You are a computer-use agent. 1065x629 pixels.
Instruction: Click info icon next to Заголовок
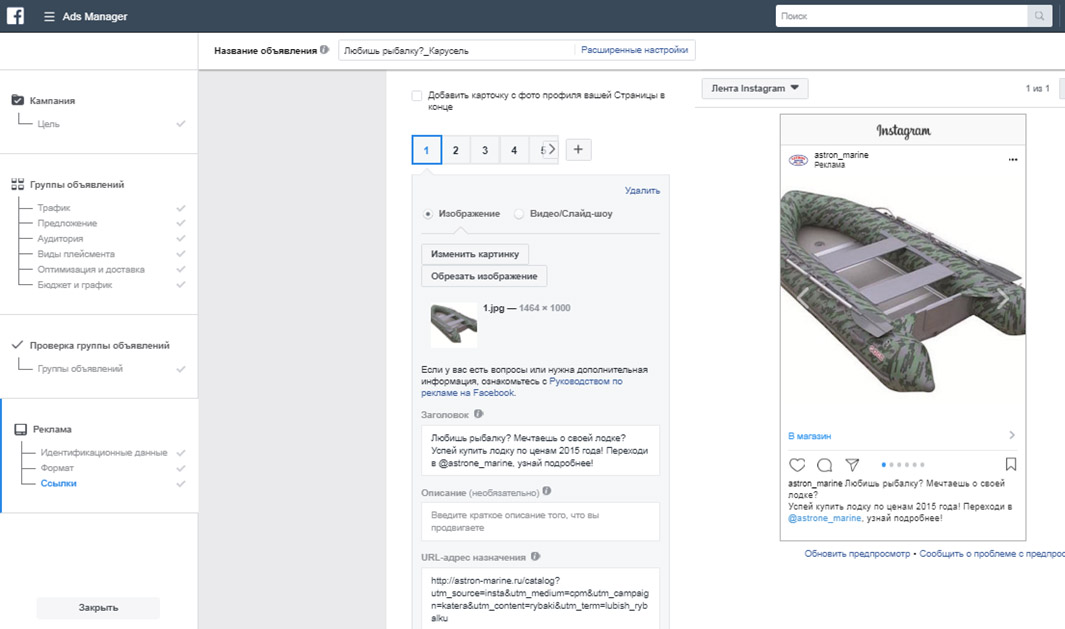pos(478,414)
